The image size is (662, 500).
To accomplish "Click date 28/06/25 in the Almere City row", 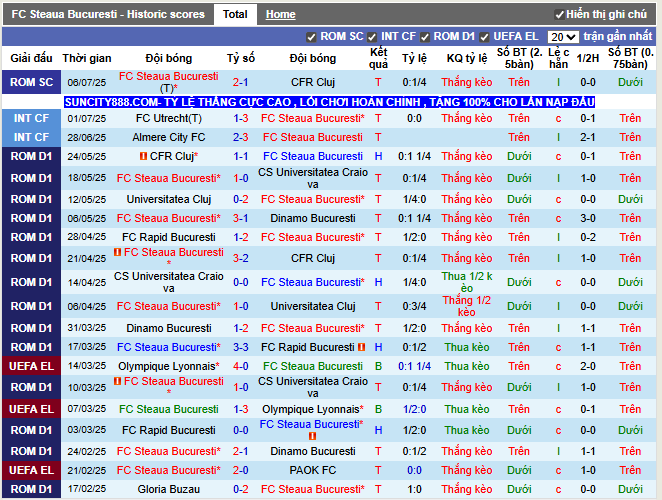I will coord(87,137).
